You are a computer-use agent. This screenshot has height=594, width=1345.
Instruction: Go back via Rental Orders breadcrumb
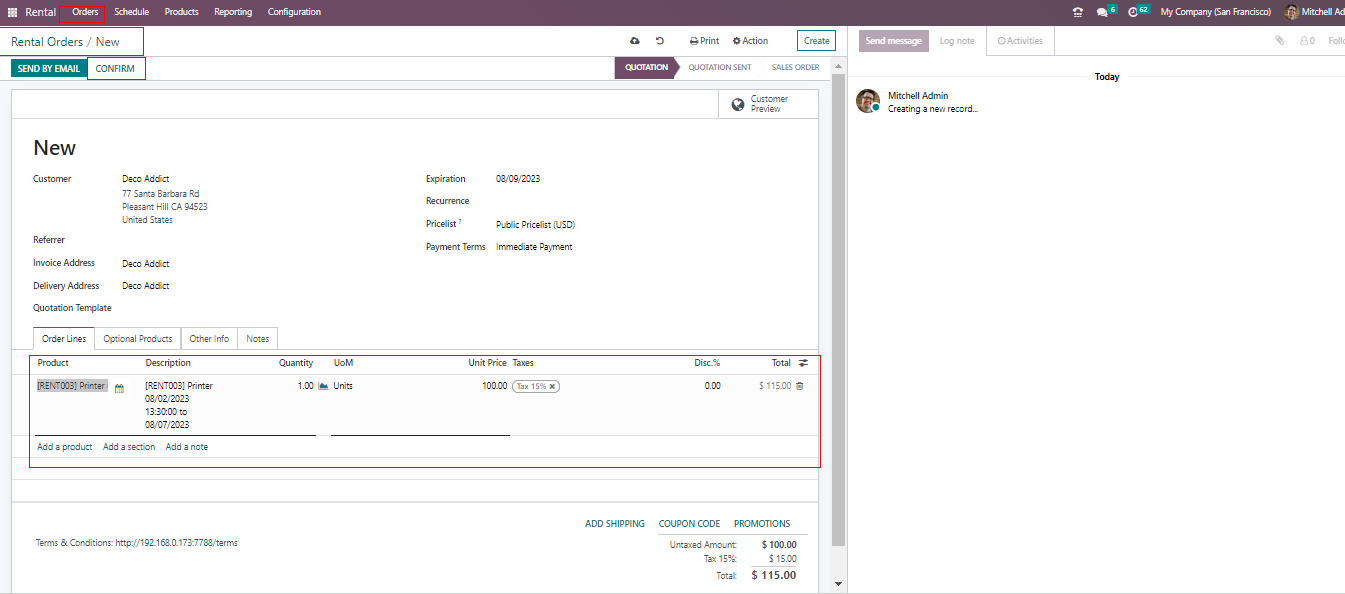click(x=47, y=42)
